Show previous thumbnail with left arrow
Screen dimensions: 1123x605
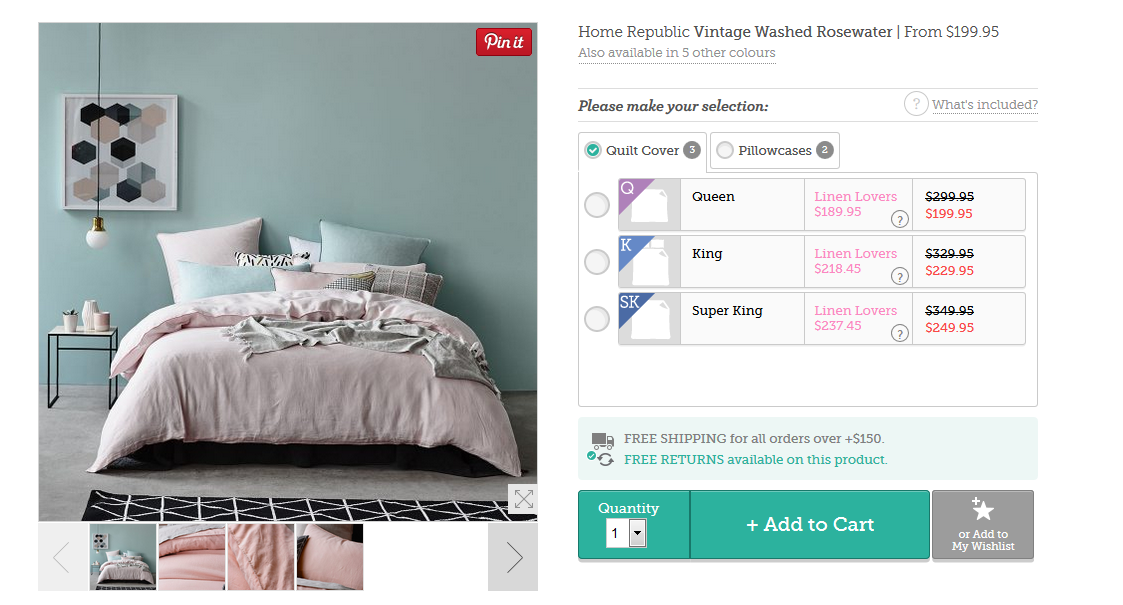click(x=63, y=557)
